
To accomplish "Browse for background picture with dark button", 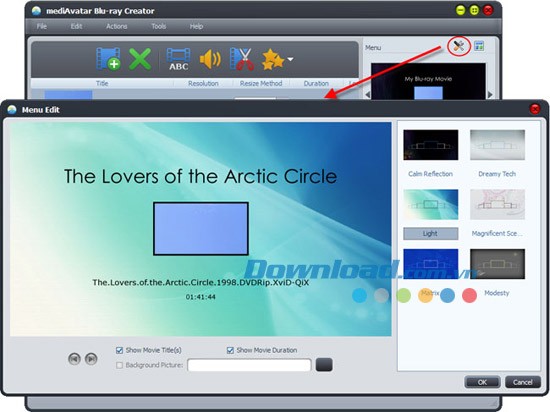I will pyautogui.click(x=324, y=365).
